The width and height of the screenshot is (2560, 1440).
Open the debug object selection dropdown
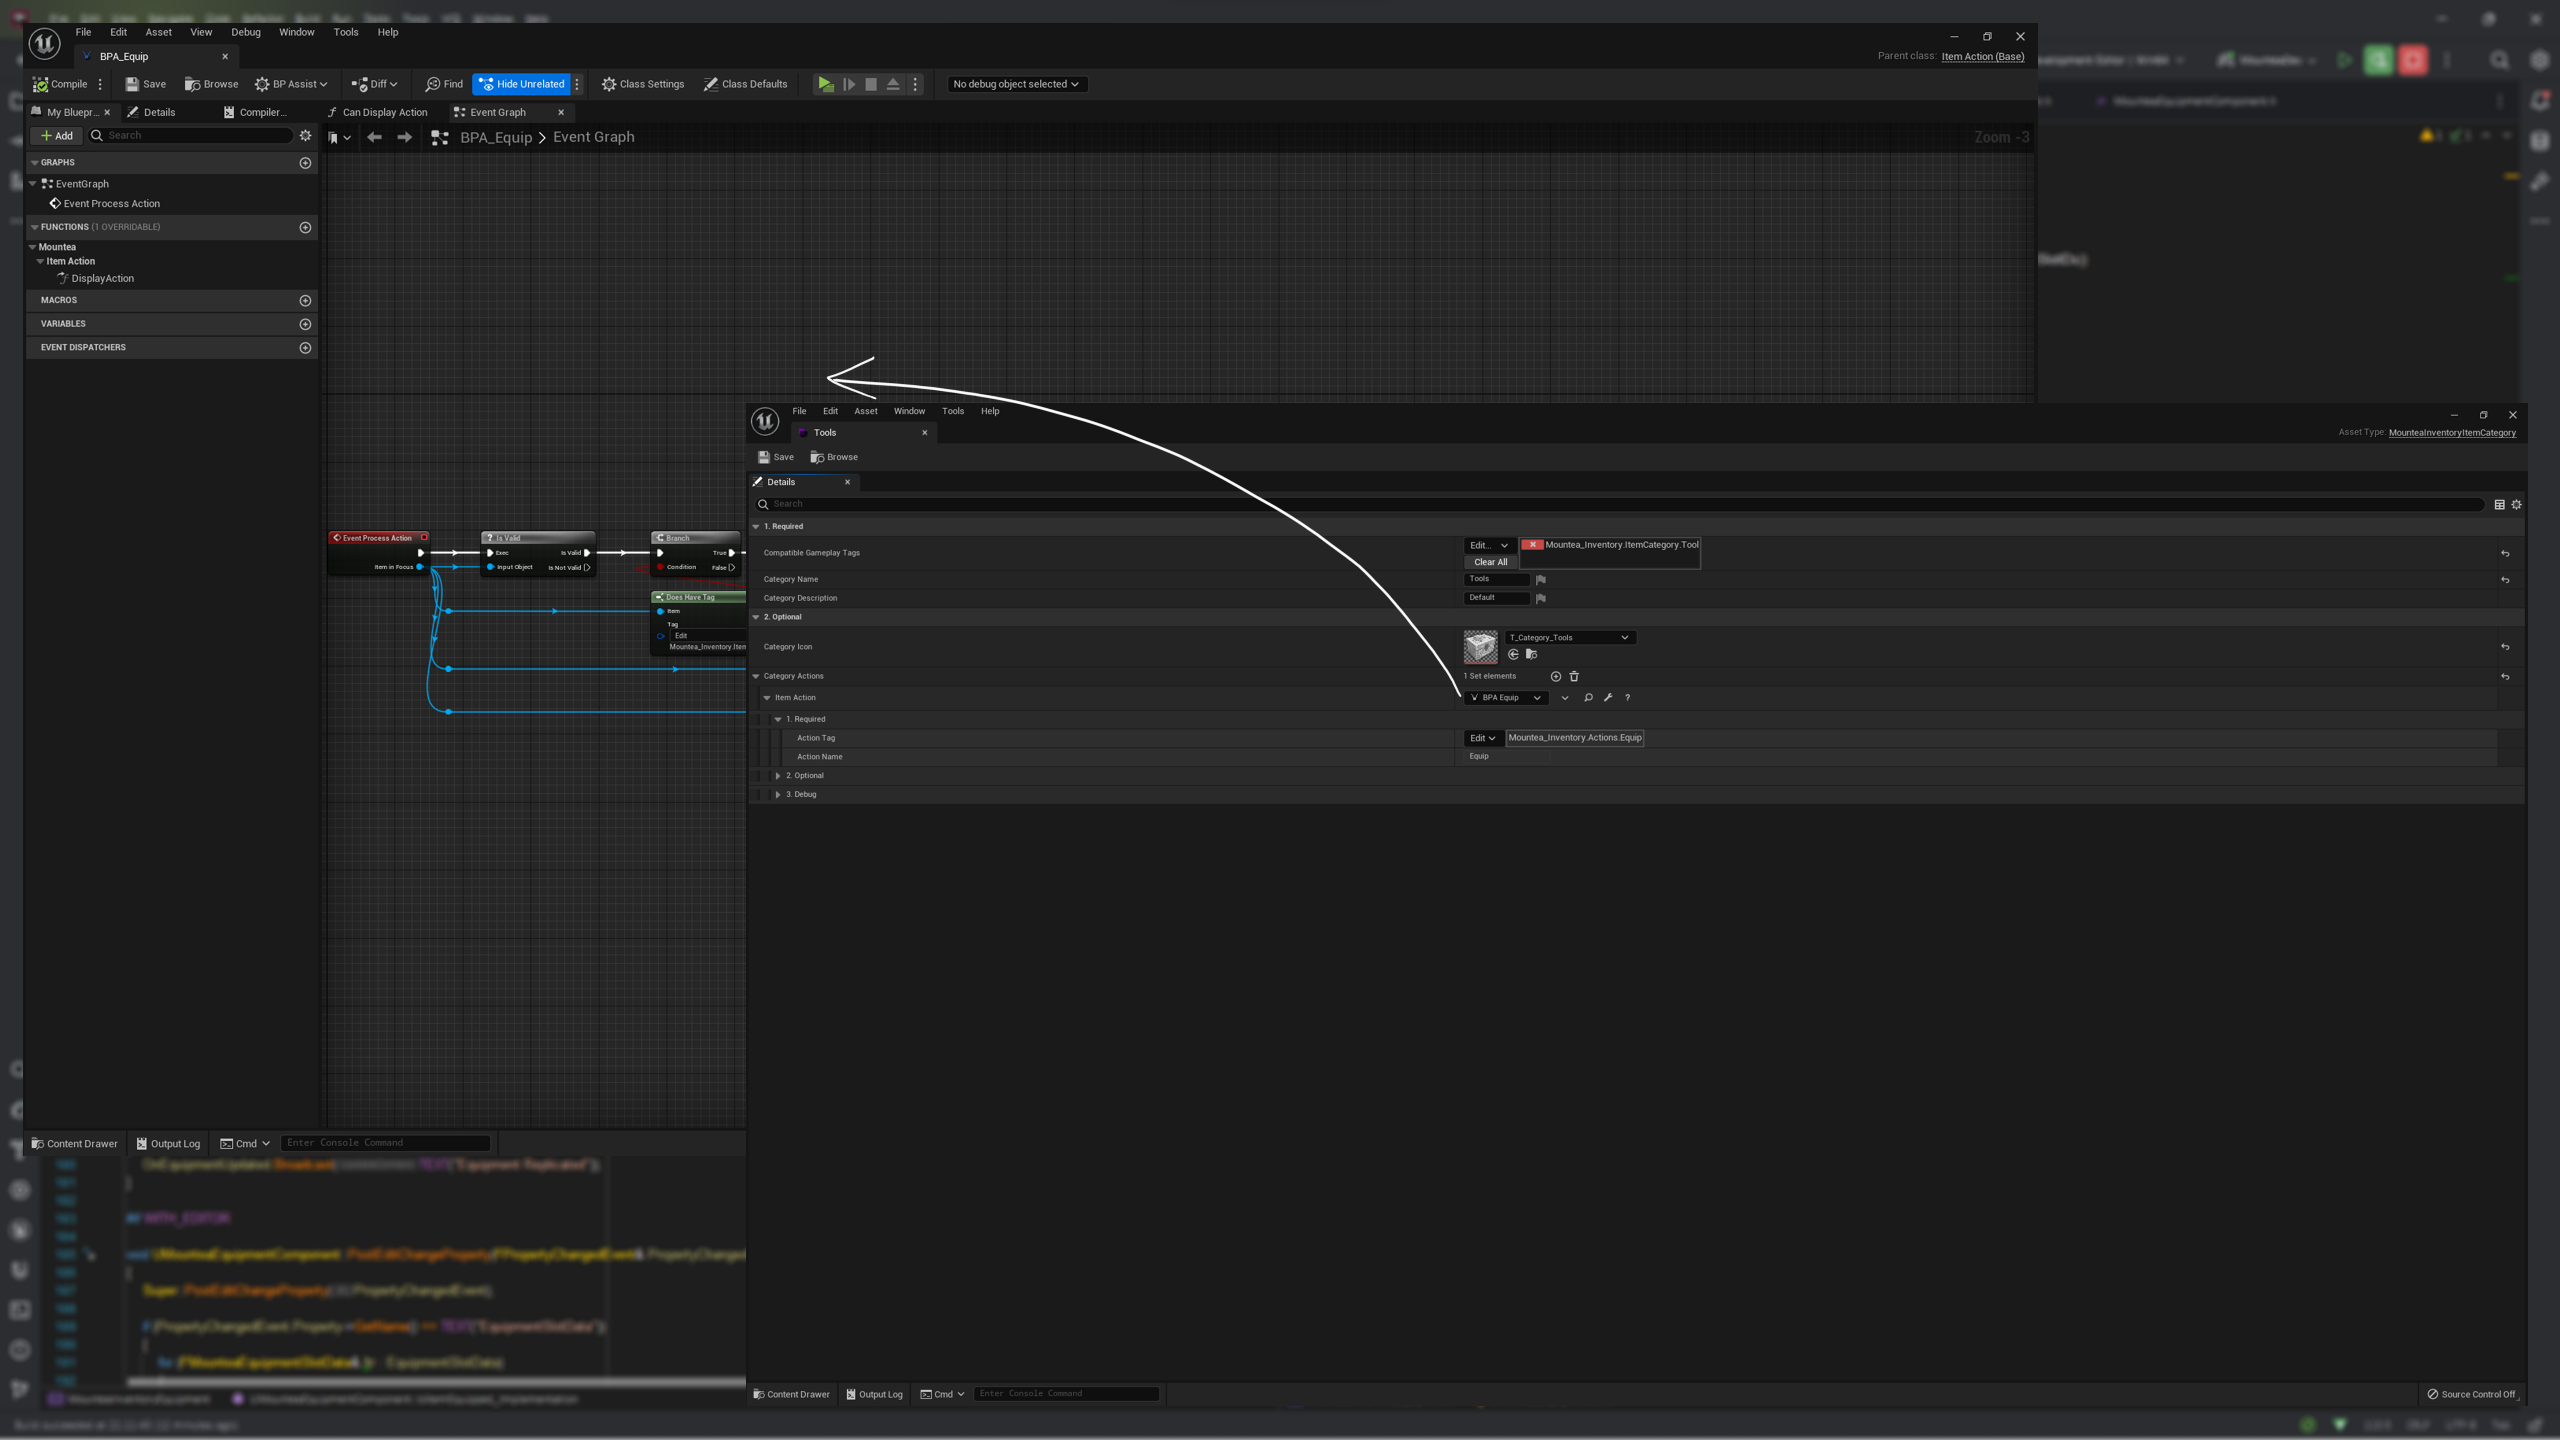(1015, 84)
